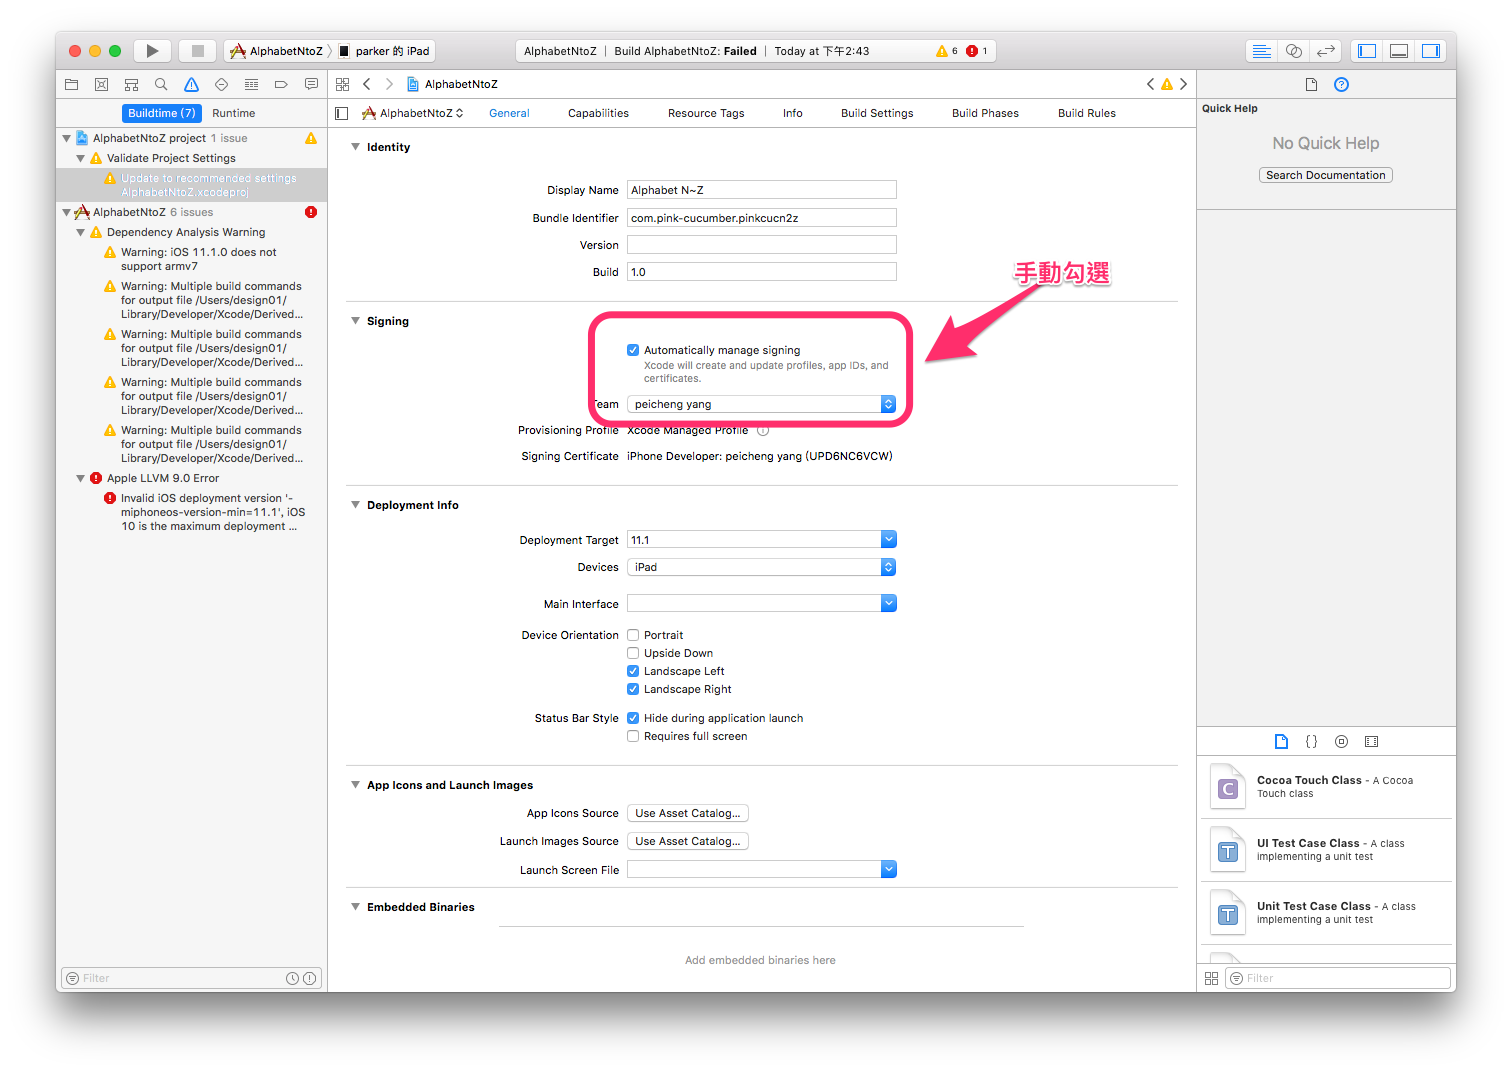Click the Run (play) button
1512x1072 pixels.
coord(152,51)
